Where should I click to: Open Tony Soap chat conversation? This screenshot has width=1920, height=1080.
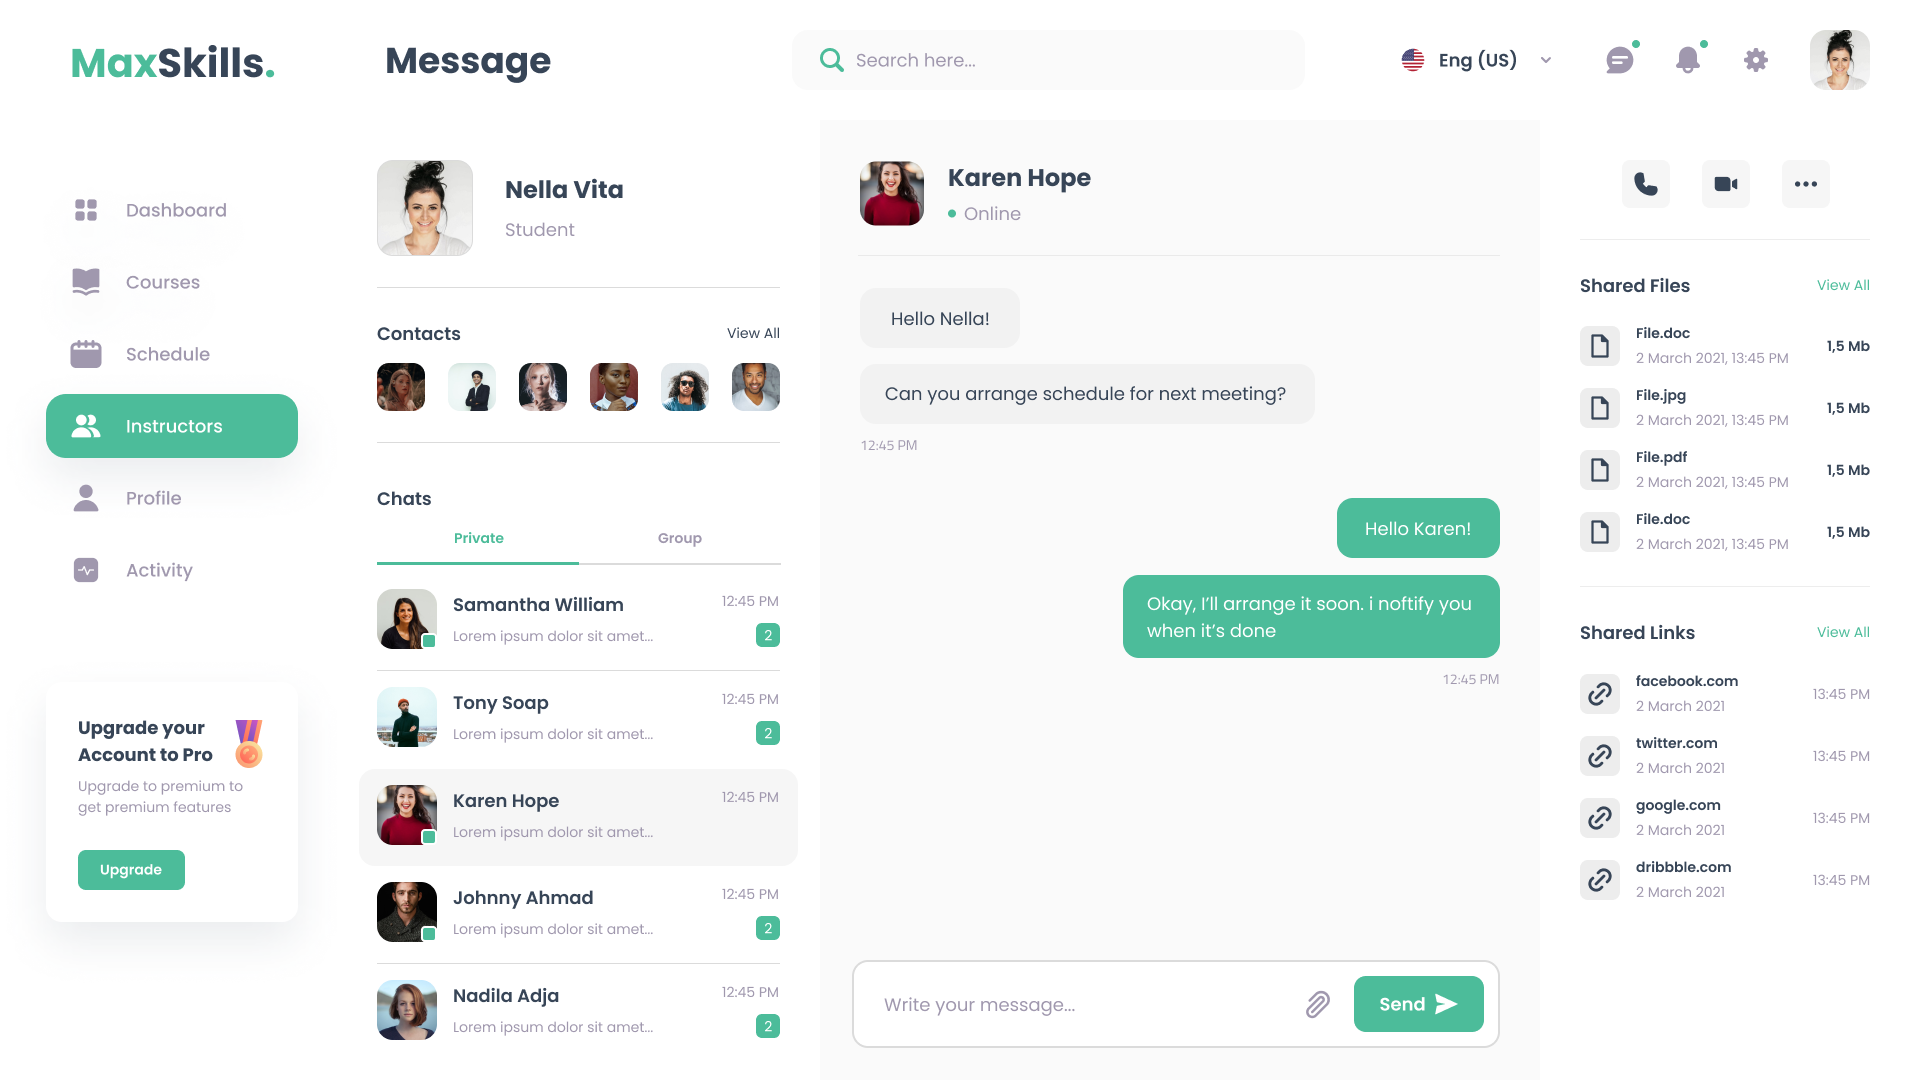(x=578, y=718)
